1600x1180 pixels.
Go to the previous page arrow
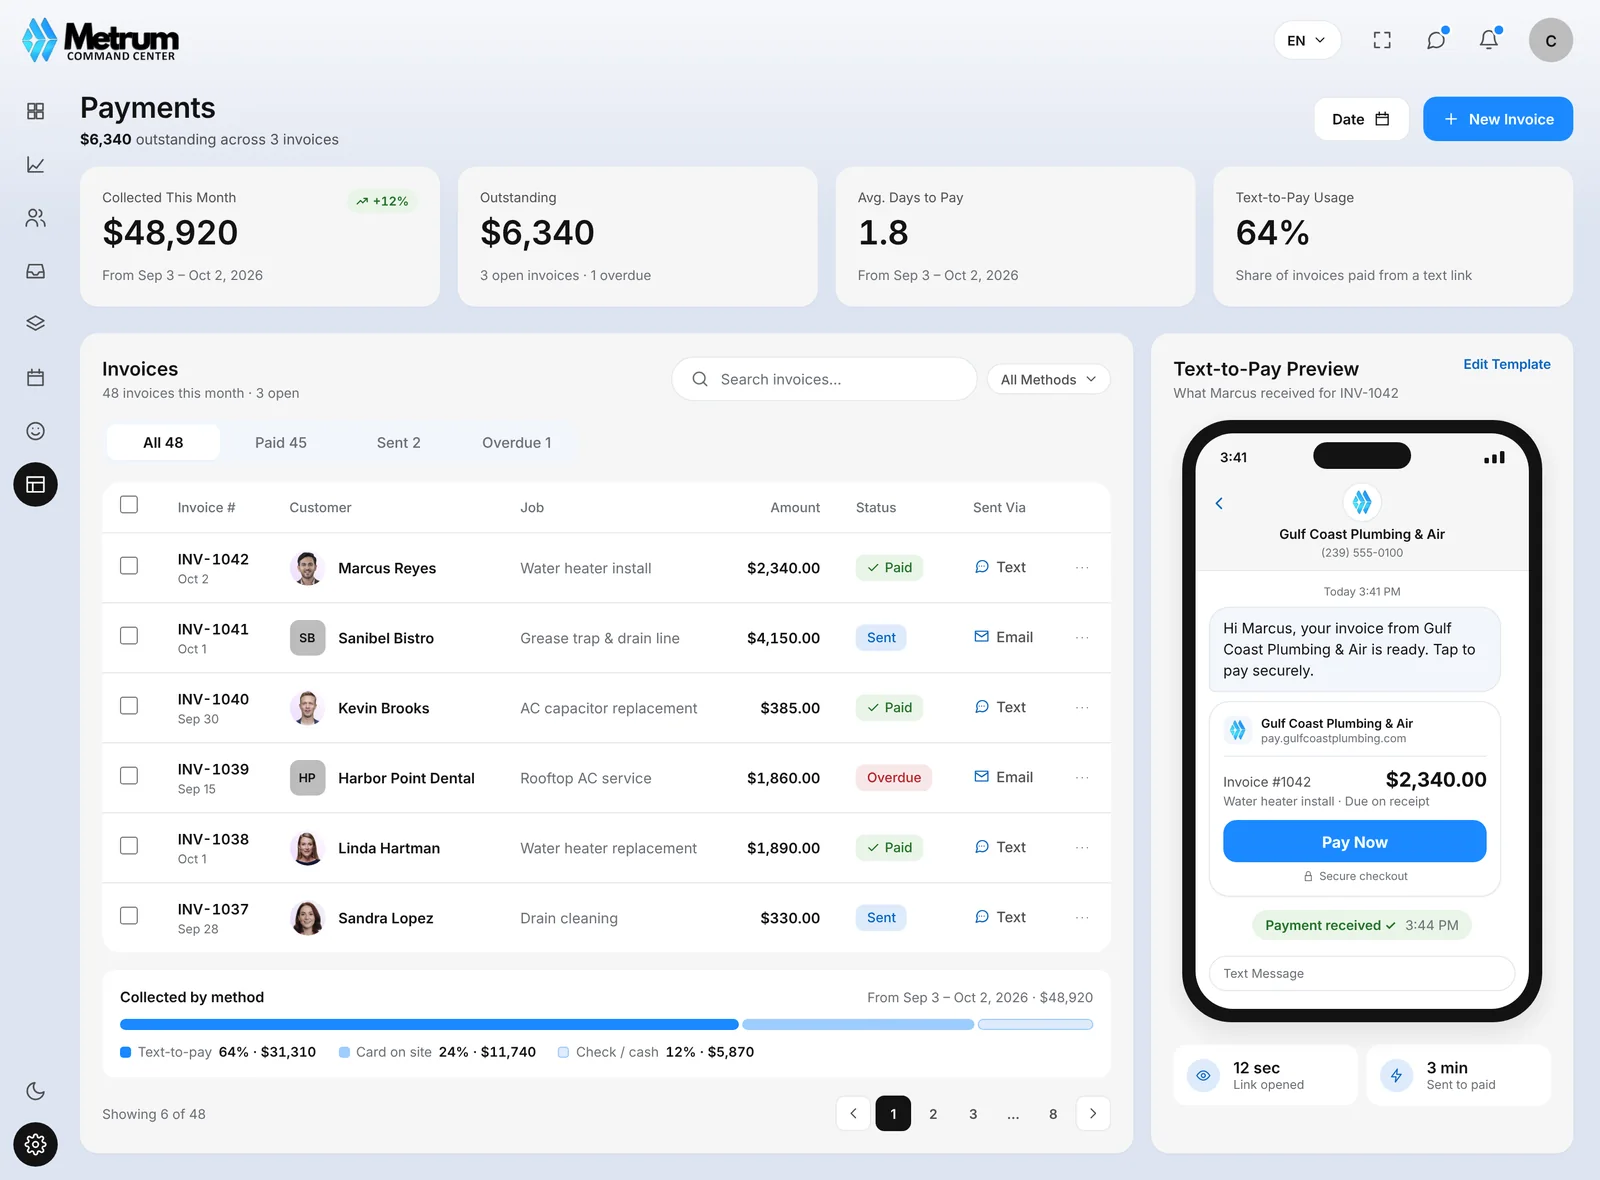pos(853,1113)
